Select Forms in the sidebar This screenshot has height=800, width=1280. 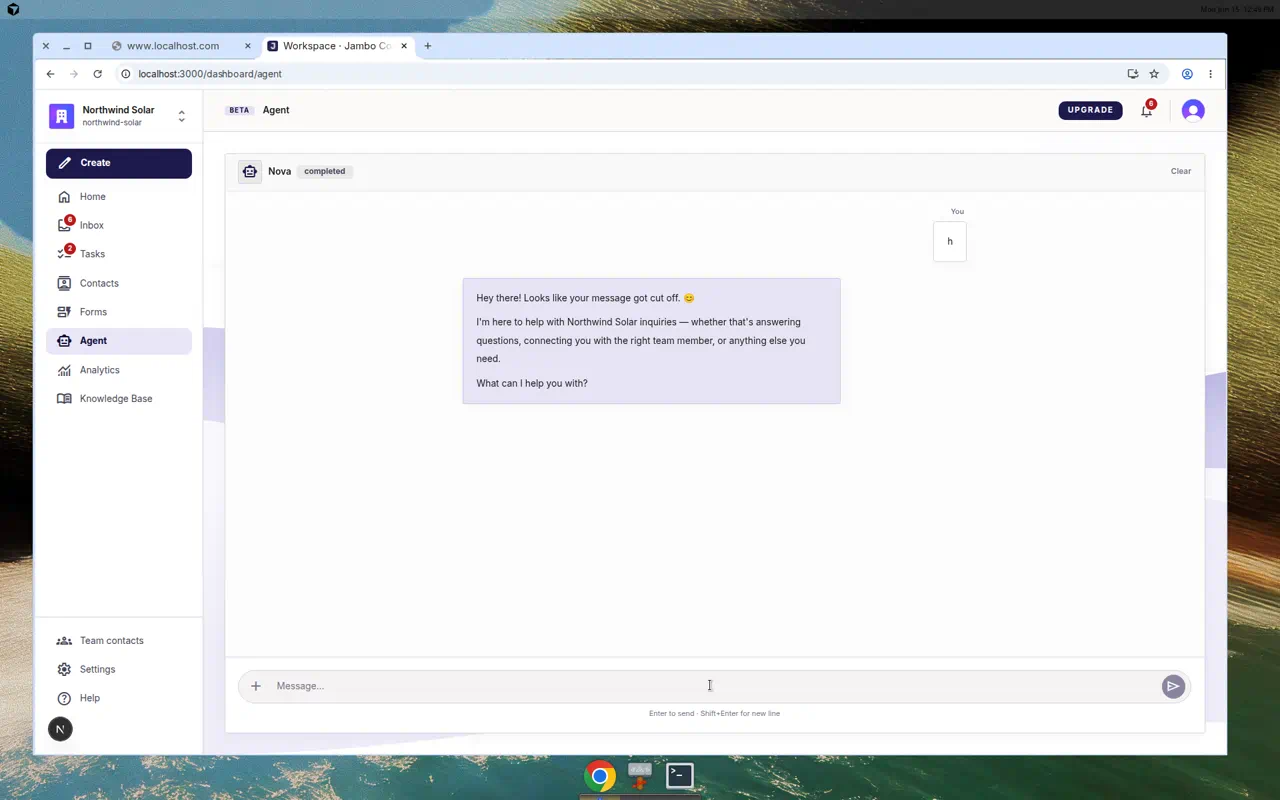pyautogui.click(x=119, y=312)
